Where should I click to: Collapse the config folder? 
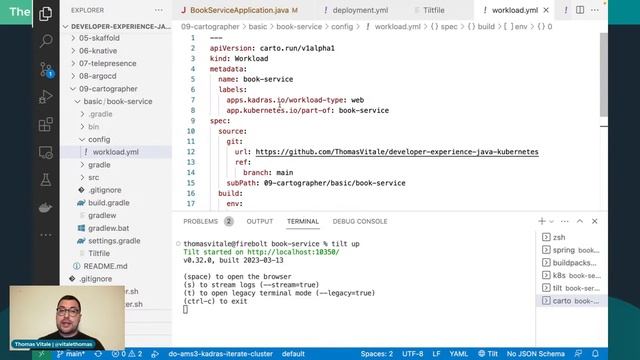(x=117, y=139)
